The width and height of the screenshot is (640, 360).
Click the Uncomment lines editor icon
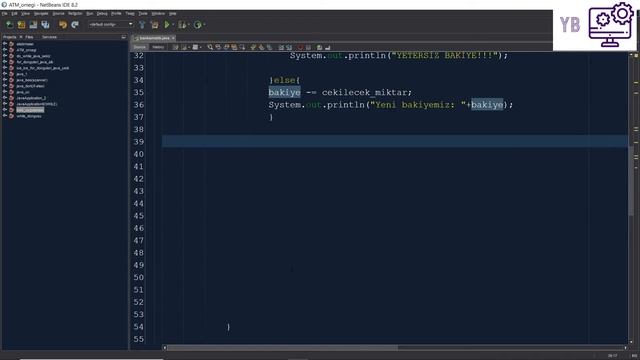click(x=327, y=47)
